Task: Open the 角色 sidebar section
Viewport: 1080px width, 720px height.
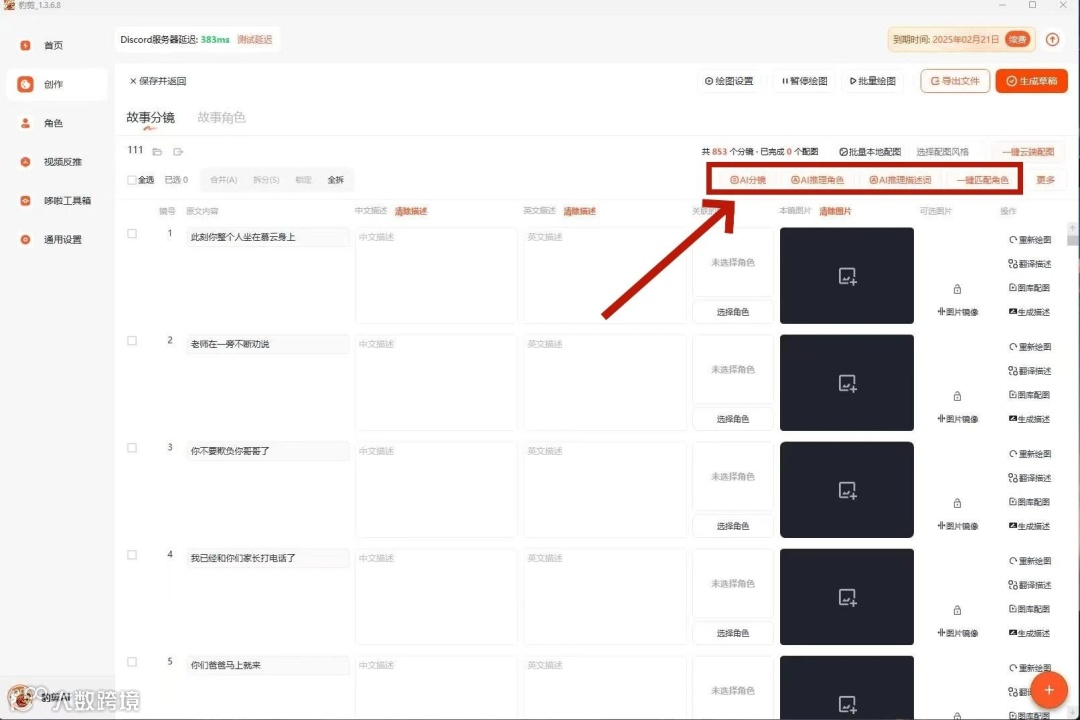Action: 54,123
